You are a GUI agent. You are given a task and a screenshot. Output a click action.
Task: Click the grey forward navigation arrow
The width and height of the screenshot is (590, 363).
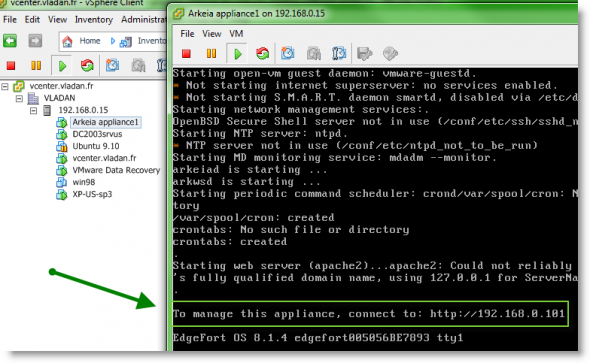[x=35, y=41]
